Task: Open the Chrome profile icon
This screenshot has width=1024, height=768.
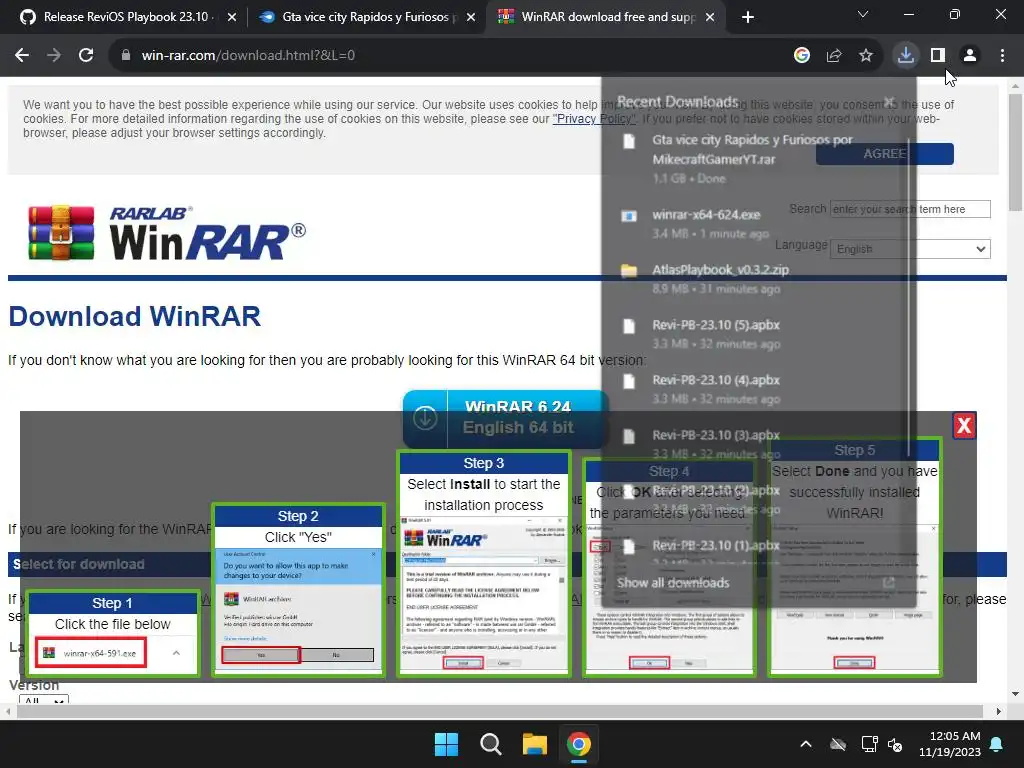Action: (970, 56)
